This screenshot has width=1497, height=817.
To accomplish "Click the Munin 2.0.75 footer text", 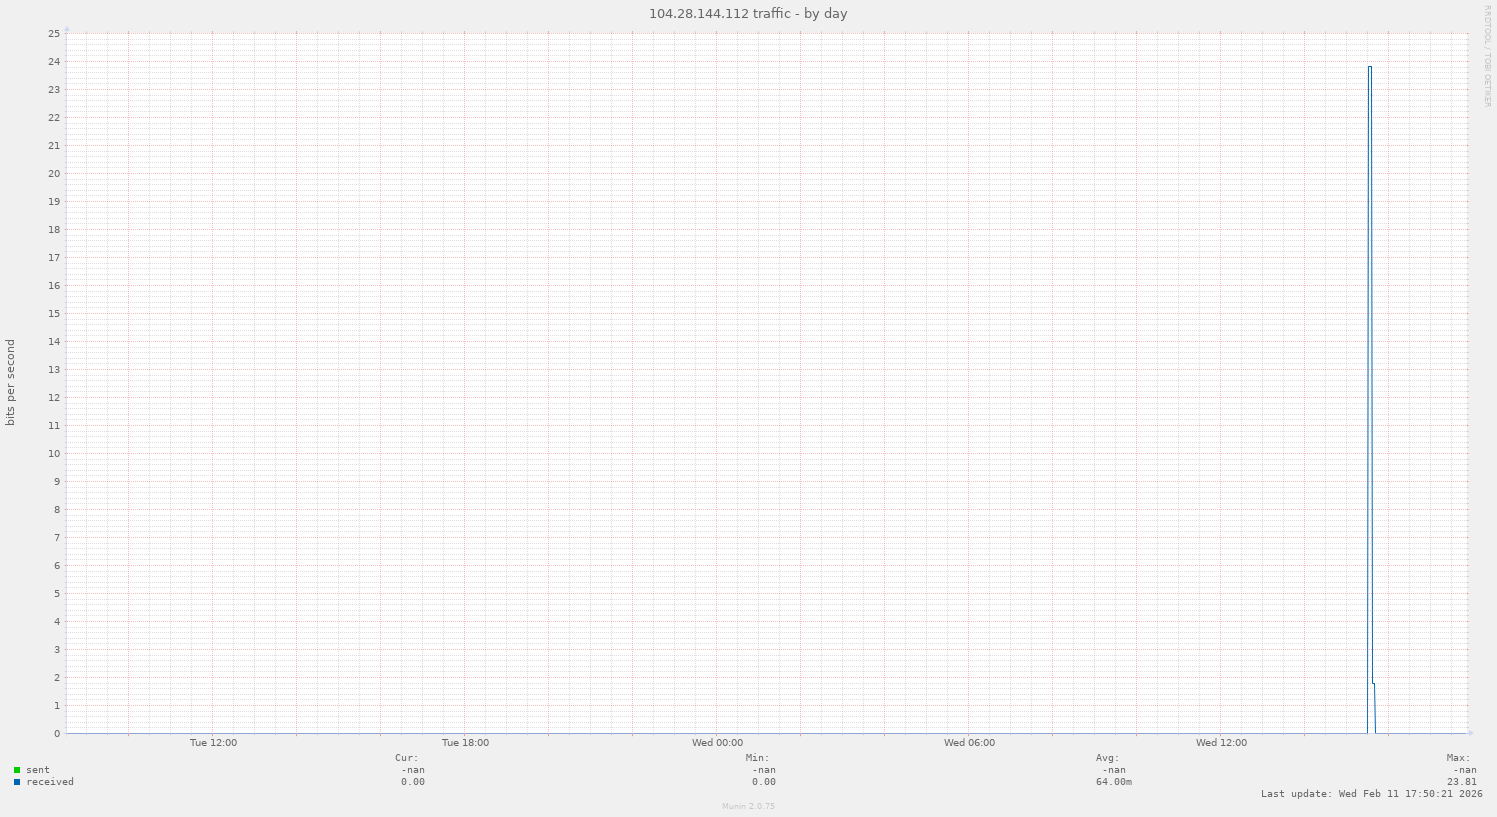I will [x=748, y=806].
